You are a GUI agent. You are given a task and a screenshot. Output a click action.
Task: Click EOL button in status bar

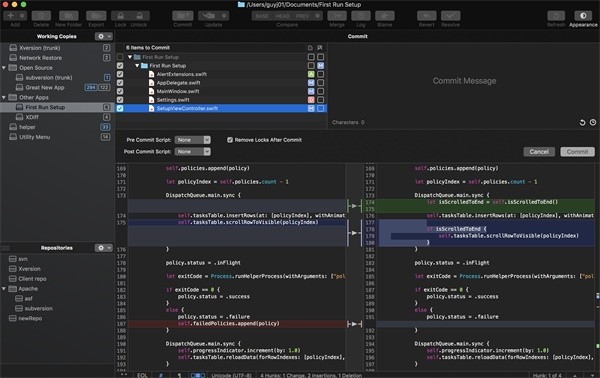142,375
